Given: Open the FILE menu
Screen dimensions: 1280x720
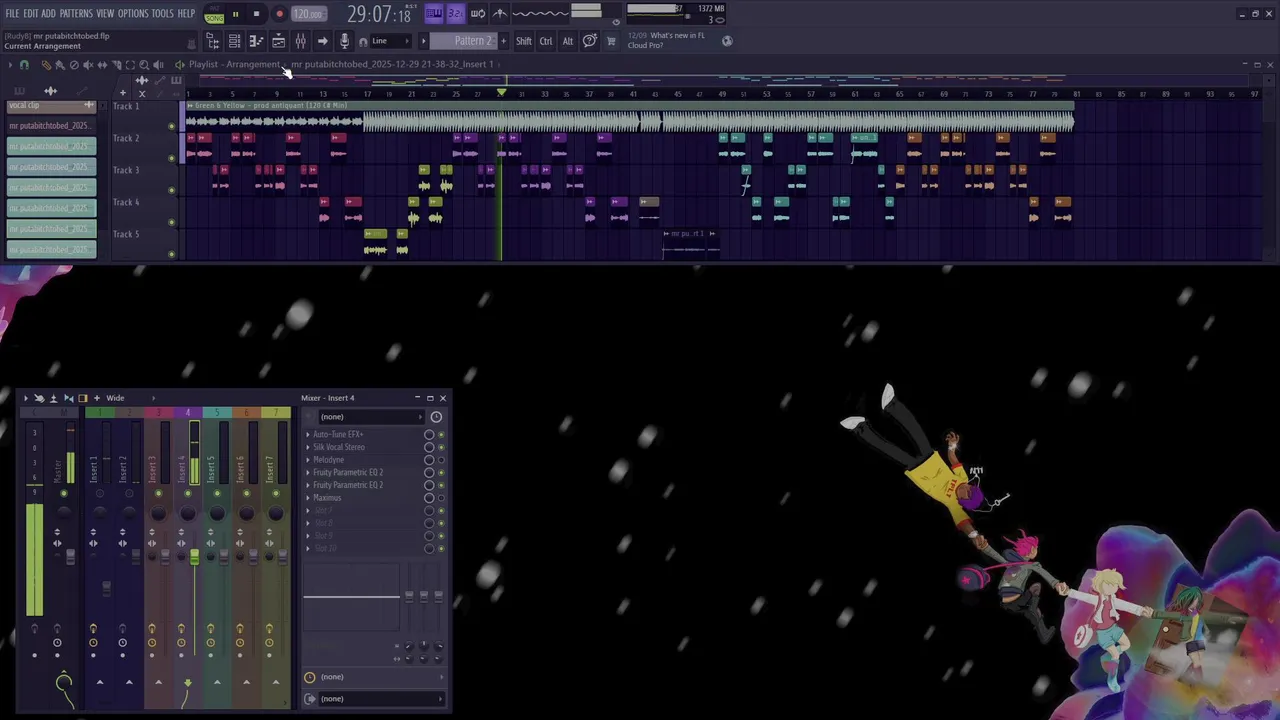Looking at the screenshot, I should 12,13.
